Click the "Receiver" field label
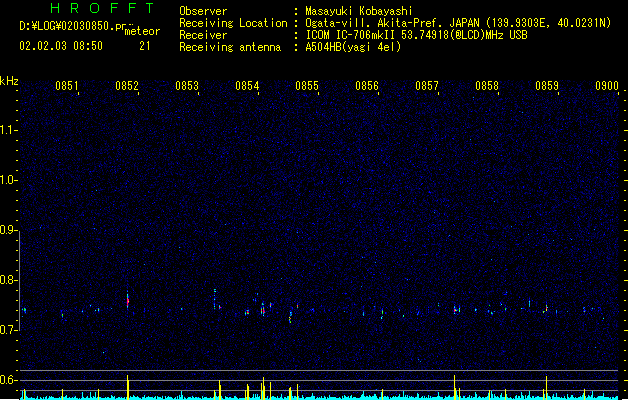629x400 pixels. pos(203,35)
